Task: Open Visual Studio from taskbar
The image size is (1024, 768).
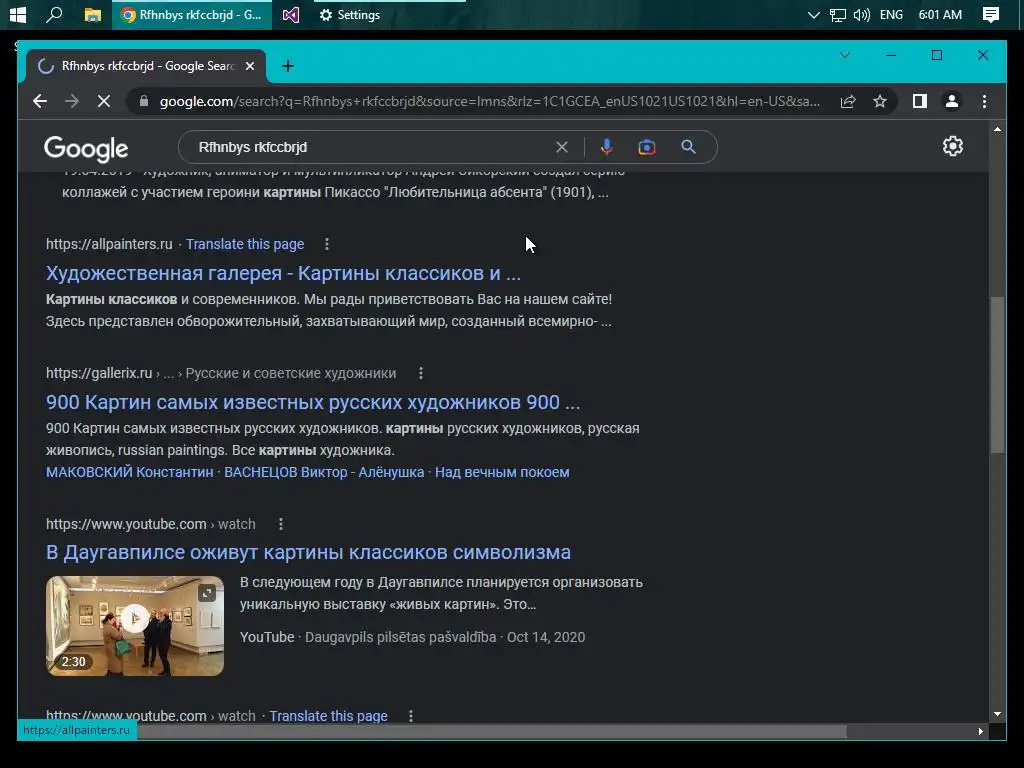Action: click(x=291, y=14)
